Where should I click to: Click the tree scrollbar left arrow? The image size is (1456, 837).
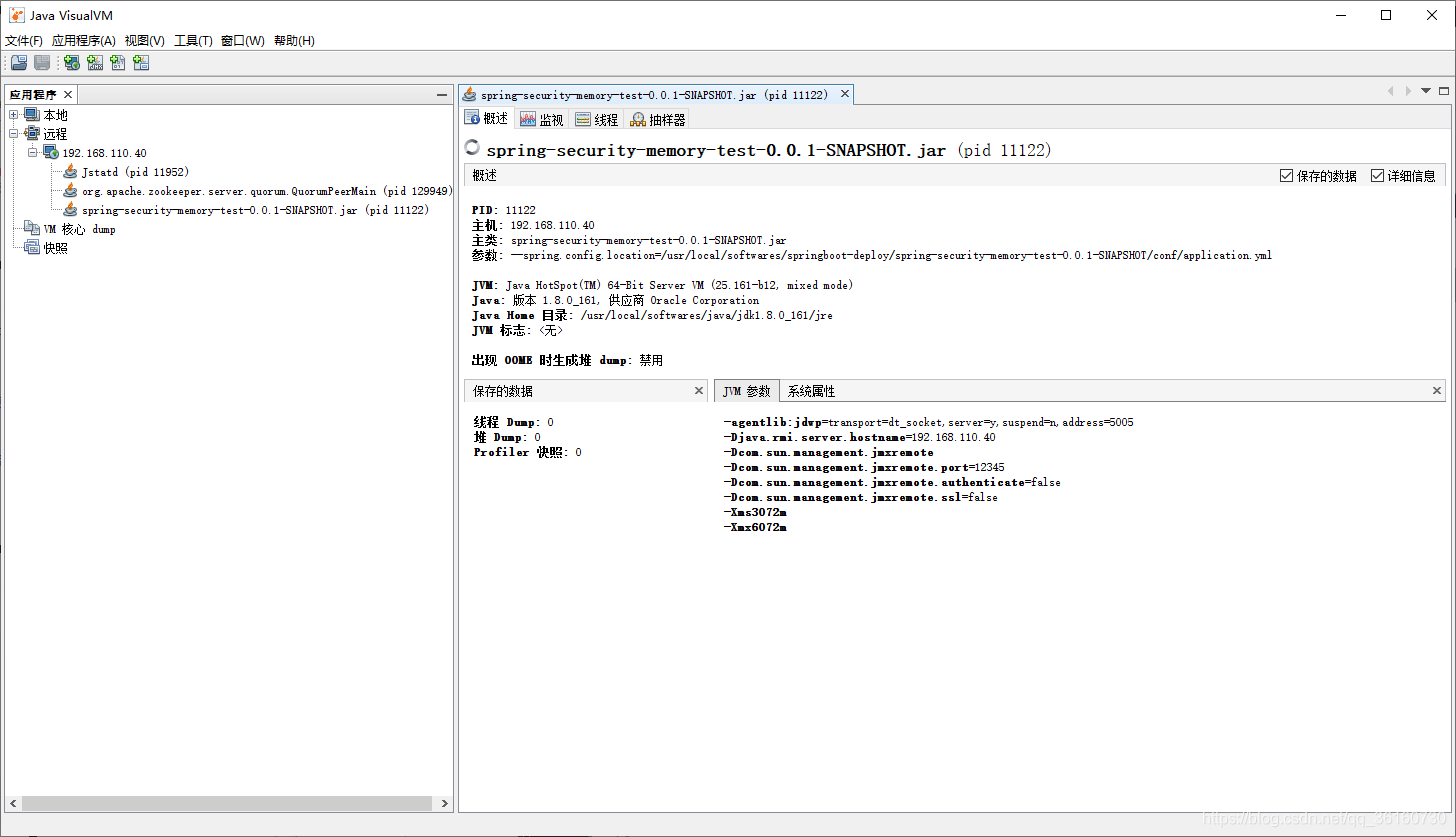(14, 804)
